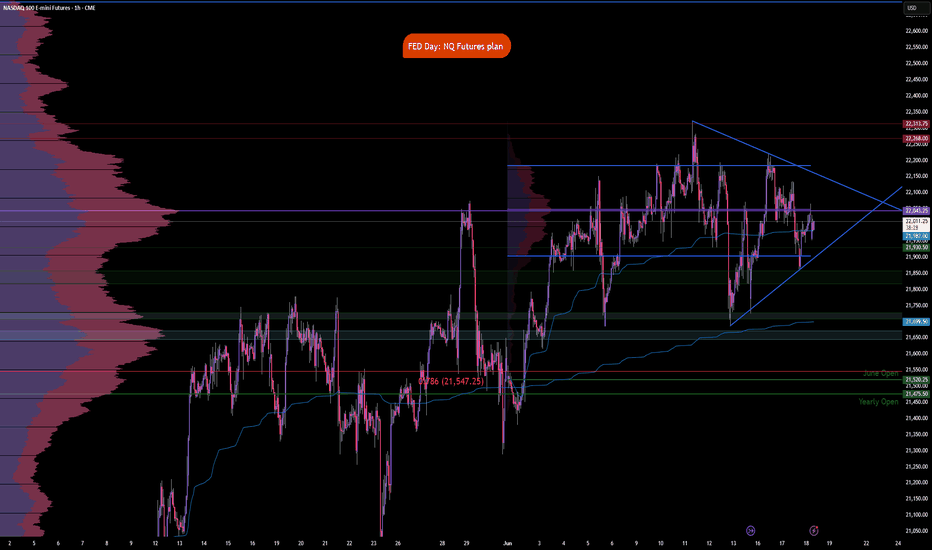
Task: Click the 'Jun' label on time axis
Action: [x=507, y=543]
